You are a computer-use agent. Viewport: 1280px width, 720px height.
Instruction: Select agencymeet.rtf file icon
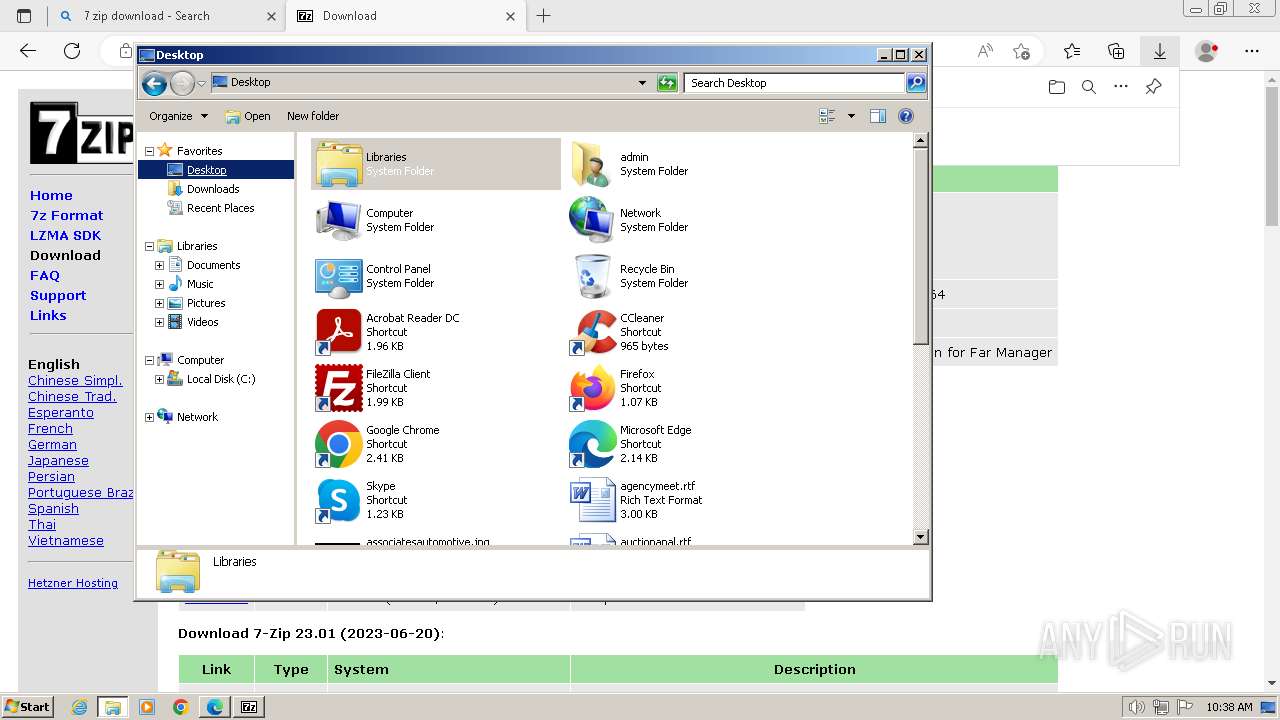click(x=592, y=500)
